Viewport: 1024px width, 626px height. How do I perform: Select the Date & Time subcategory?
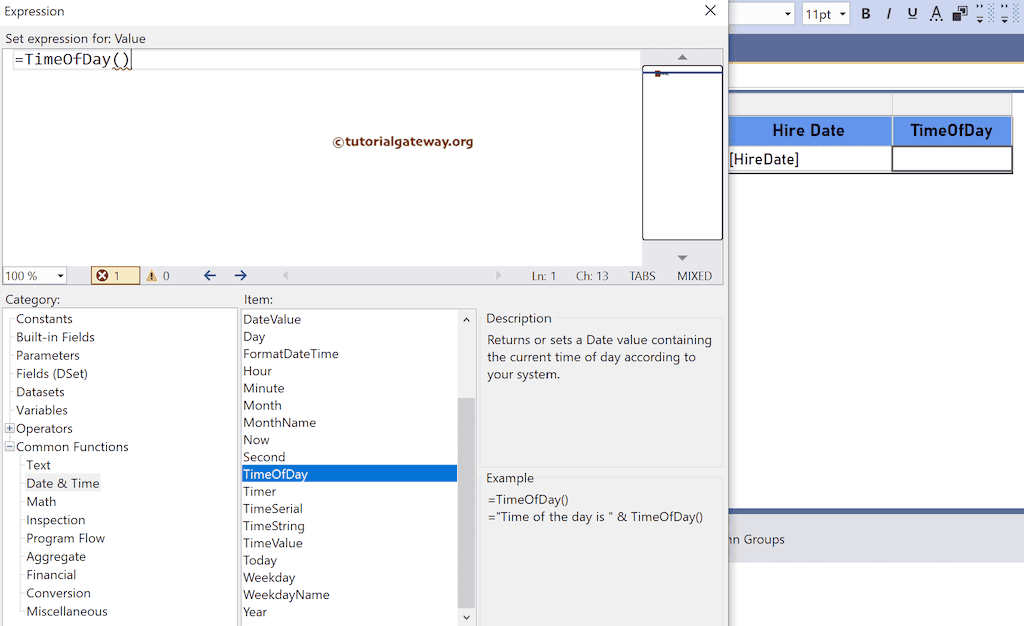point(63,483)
